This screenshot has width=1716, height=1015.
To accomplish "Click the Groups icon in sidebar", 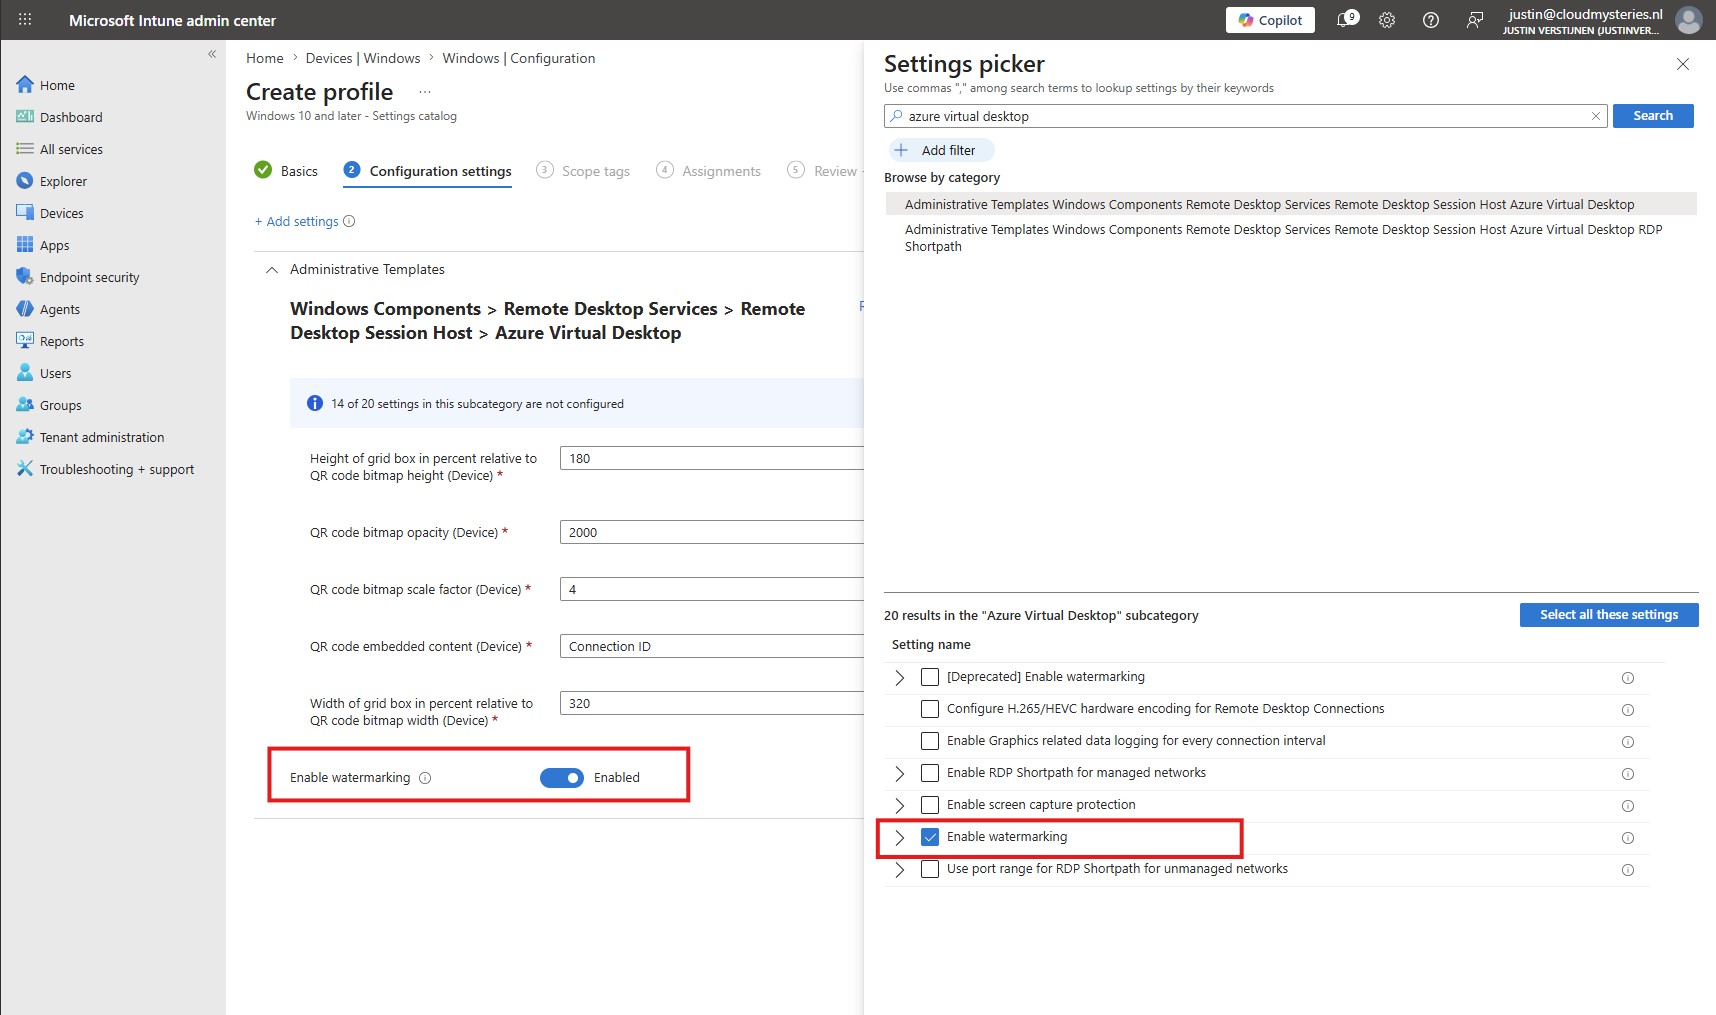I will click(x=25, y=405).
